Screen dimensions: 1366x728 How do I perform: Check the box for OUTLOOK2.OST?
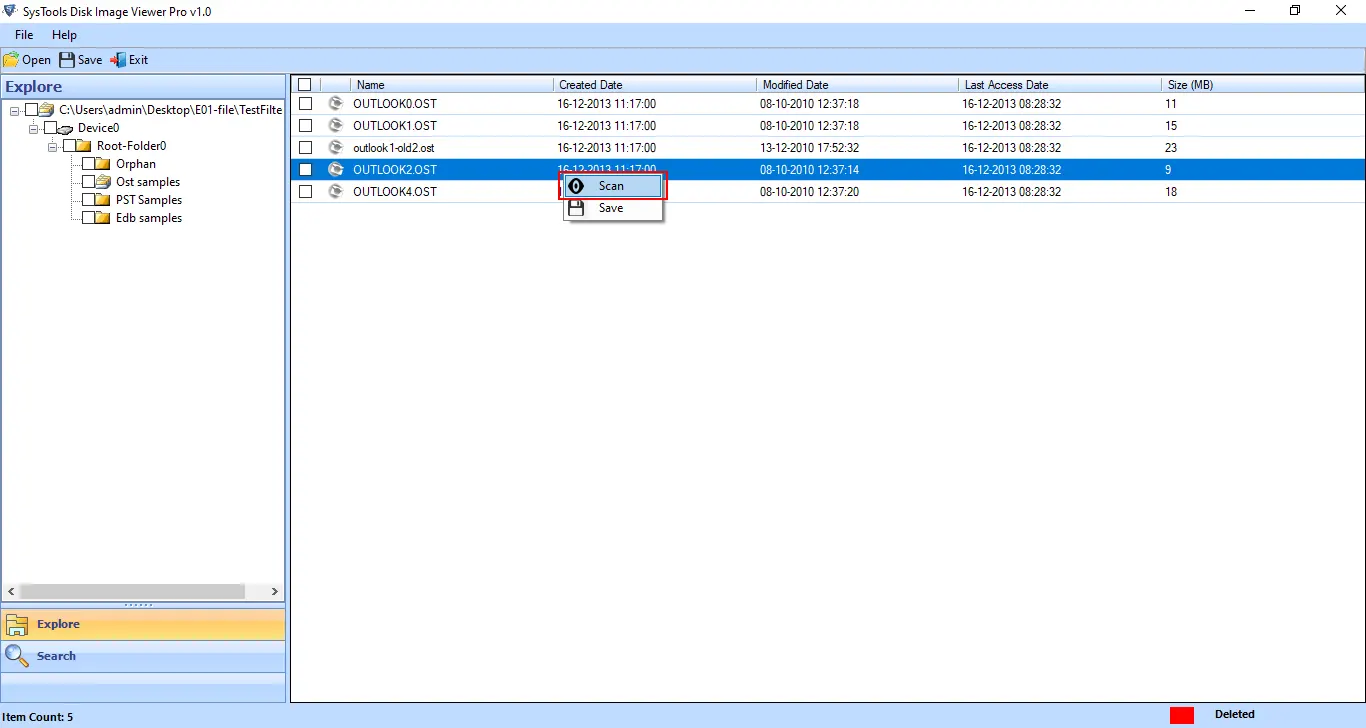(306, 170)
